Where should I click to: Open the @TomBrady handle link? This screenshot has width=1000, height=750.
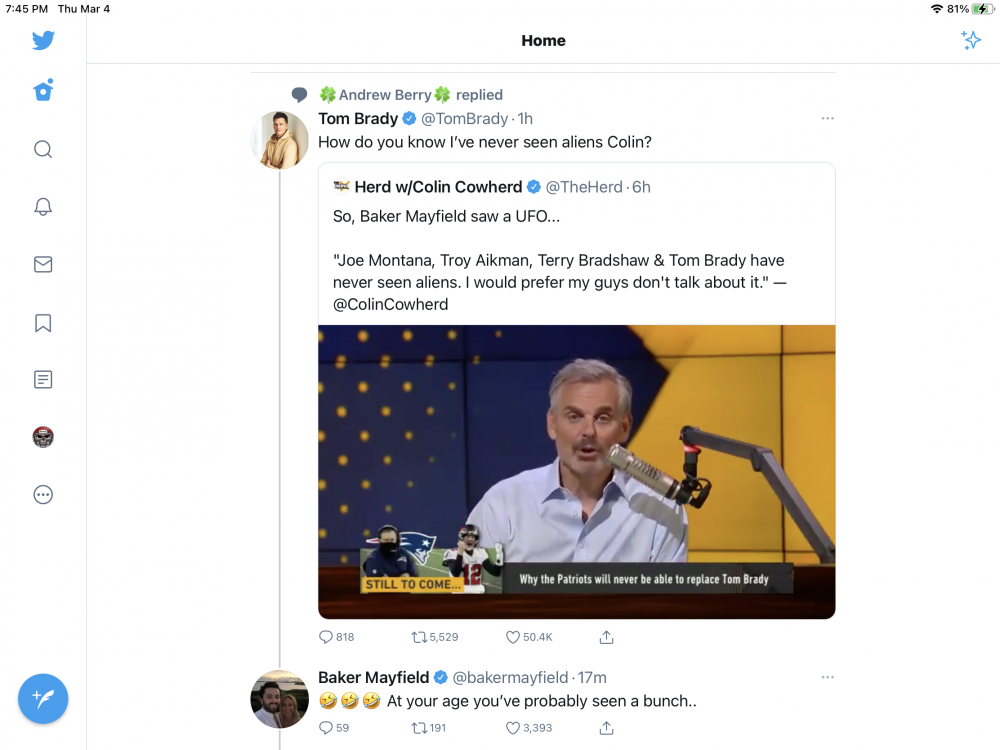tap(464, 119)
